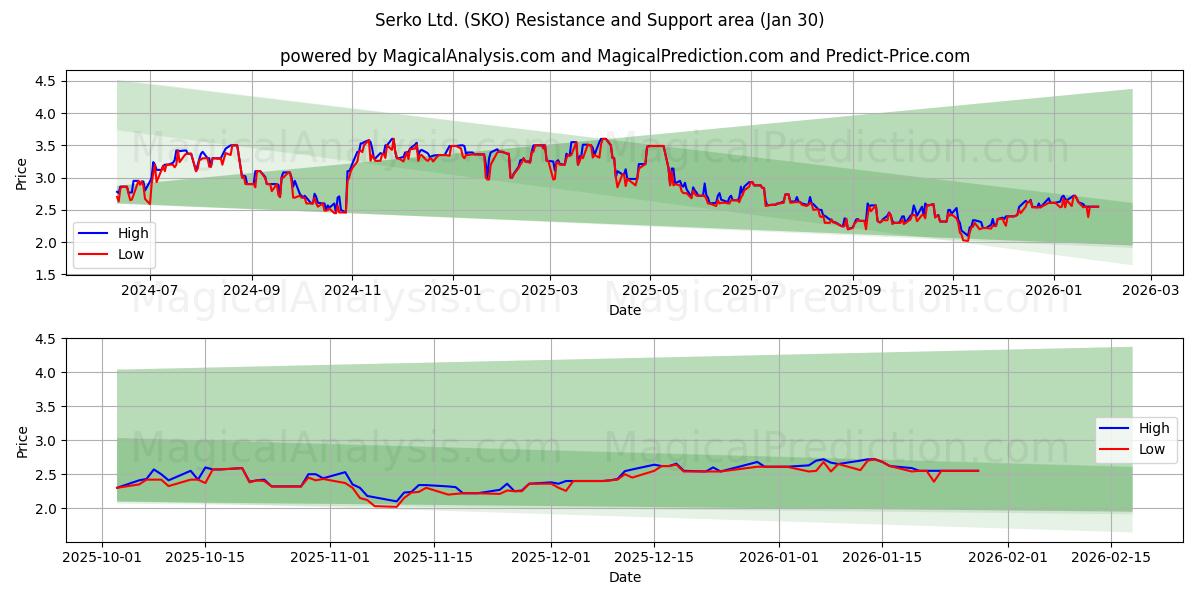Click the '4.5' y-axis tick on bottom chart
The image size is (1200, 600).
pos(48,340)
